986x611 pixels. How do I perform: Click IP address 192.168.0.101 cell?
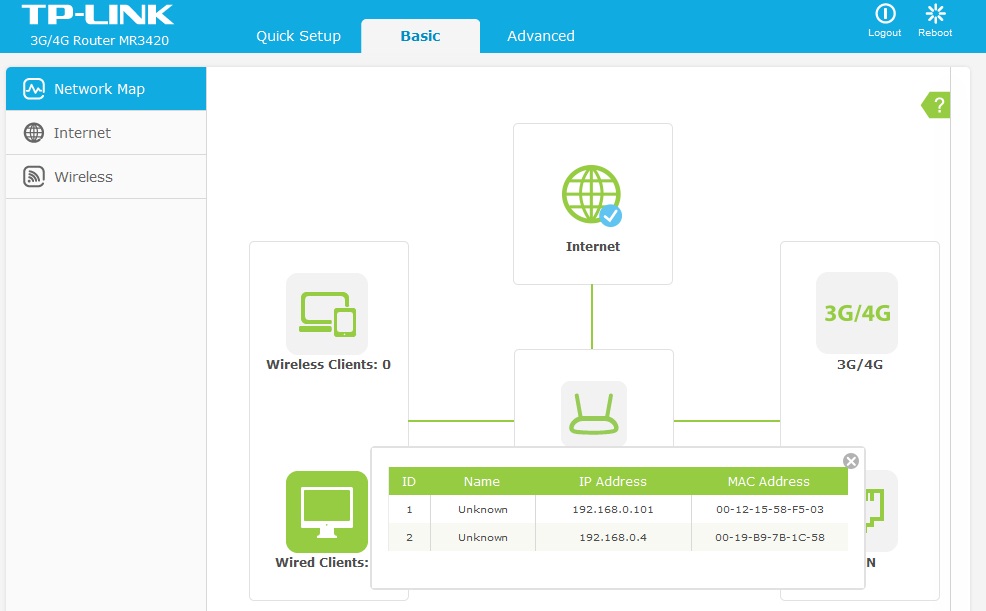click(613, 509)
